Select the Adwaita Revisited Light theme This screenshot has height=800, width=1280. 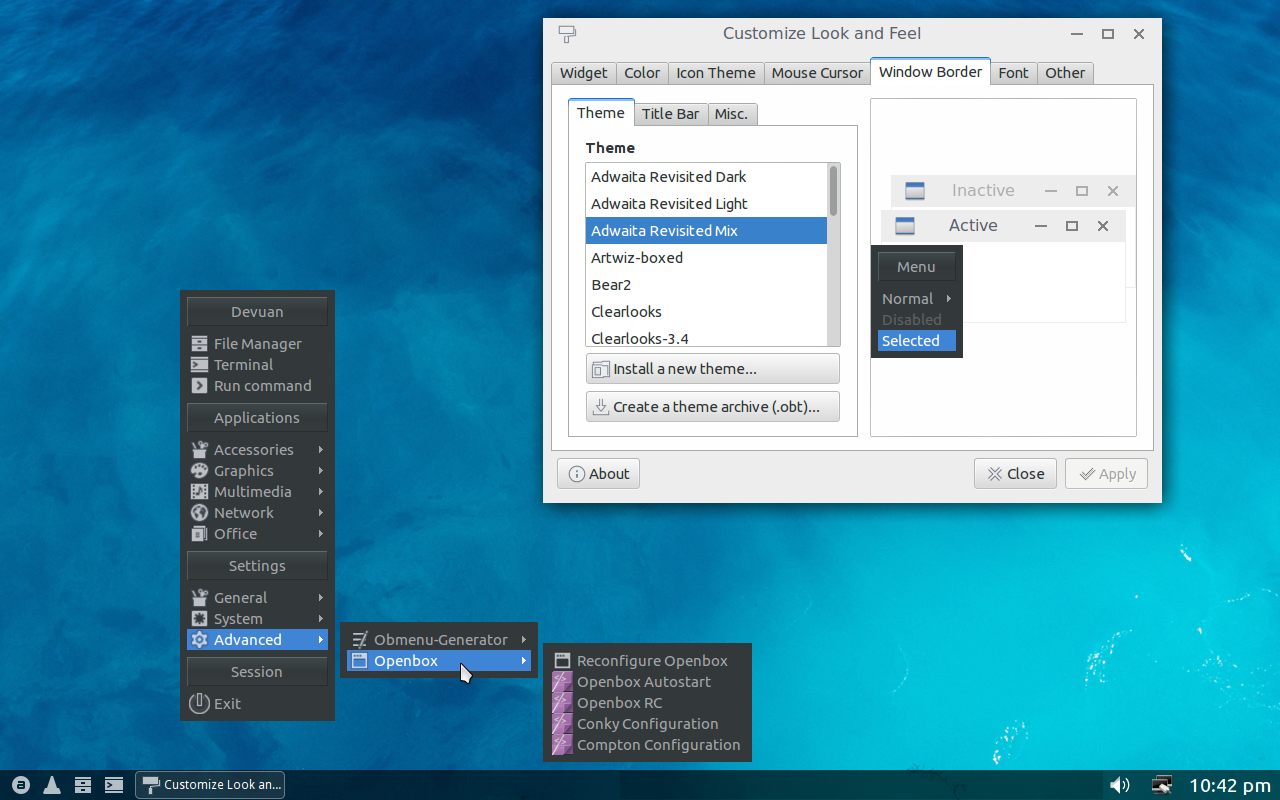click(x=706, y=204)
